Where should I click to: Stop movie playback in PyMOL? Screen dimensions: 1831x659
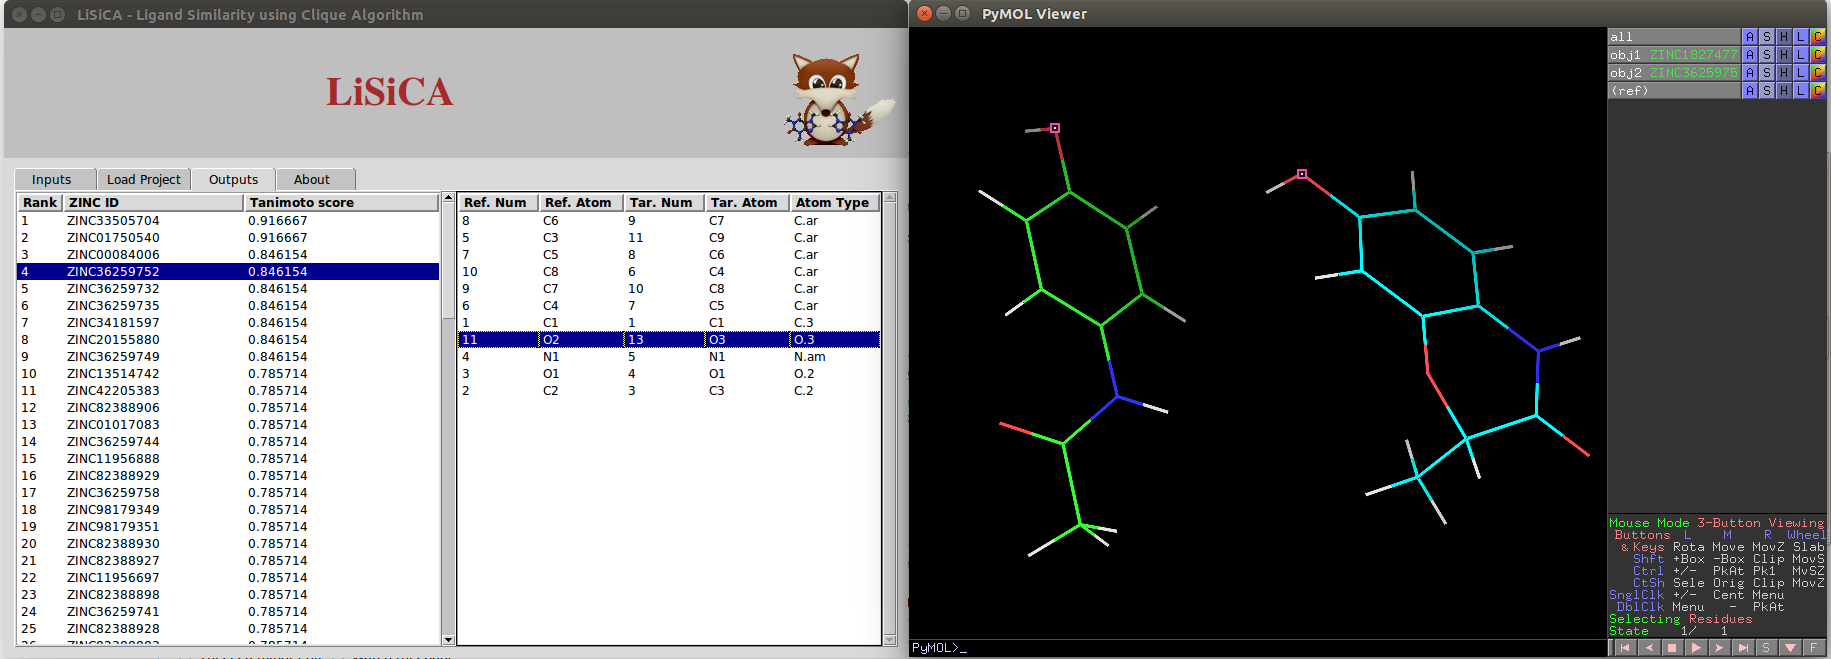click(x=1671, y=648)
